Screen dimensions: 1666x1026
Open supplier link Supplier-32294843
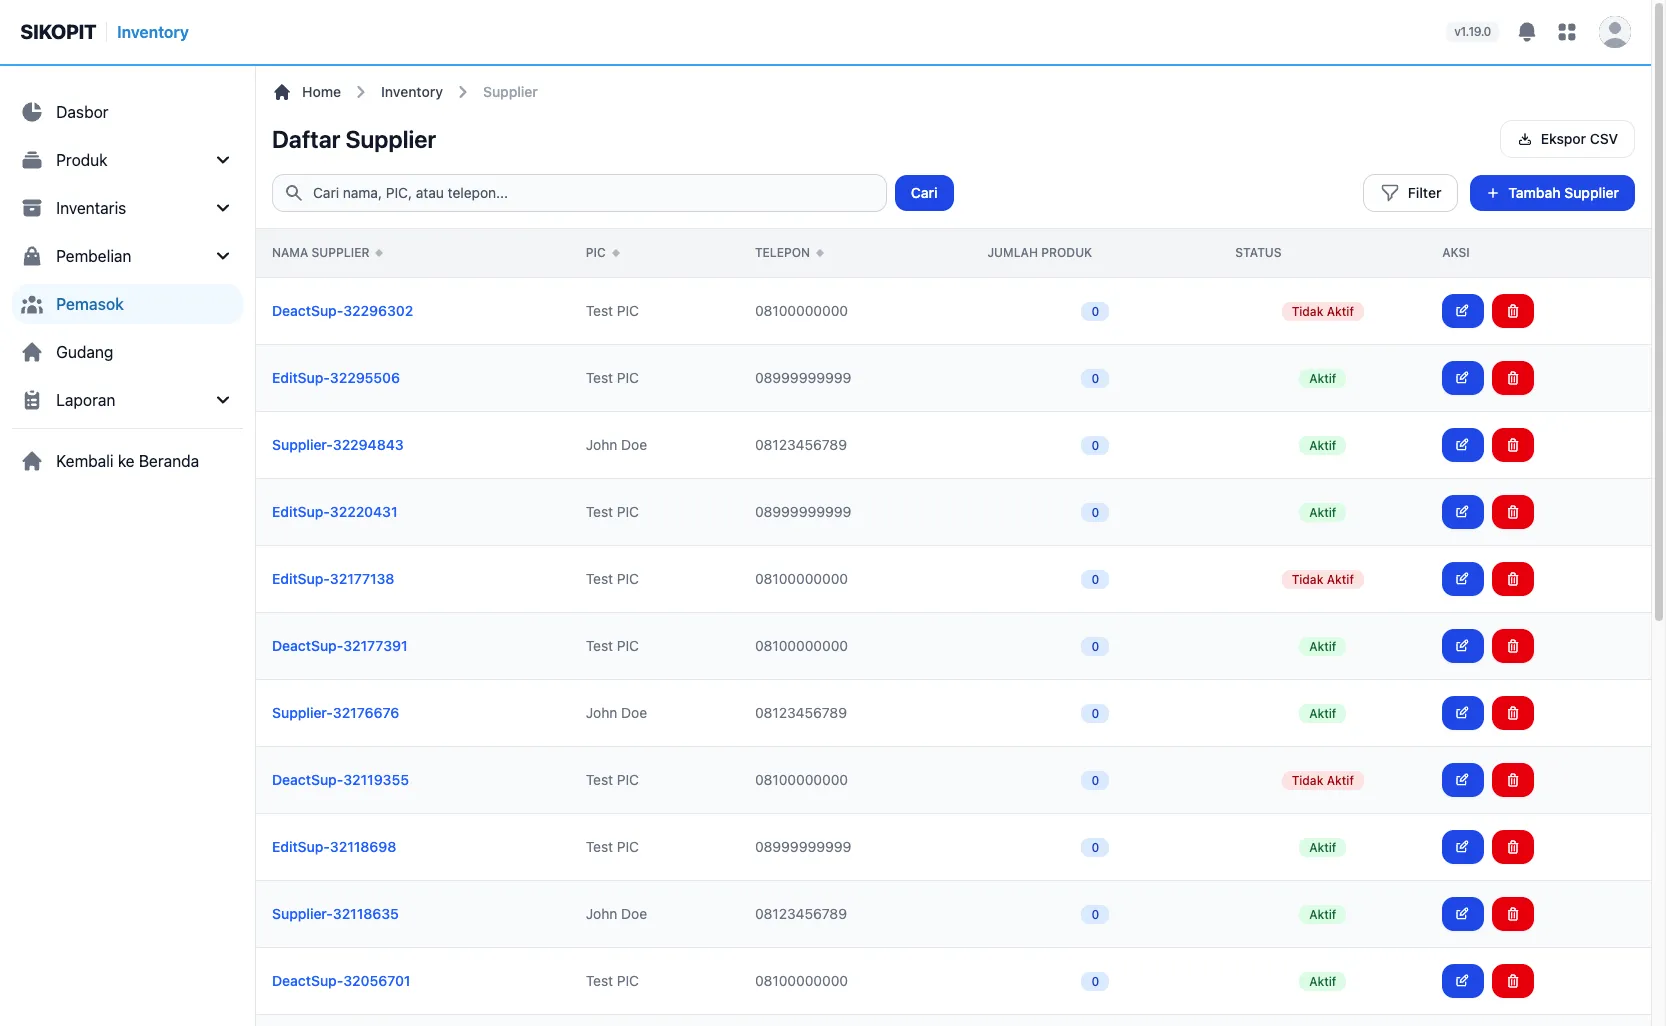click(338, 445)
